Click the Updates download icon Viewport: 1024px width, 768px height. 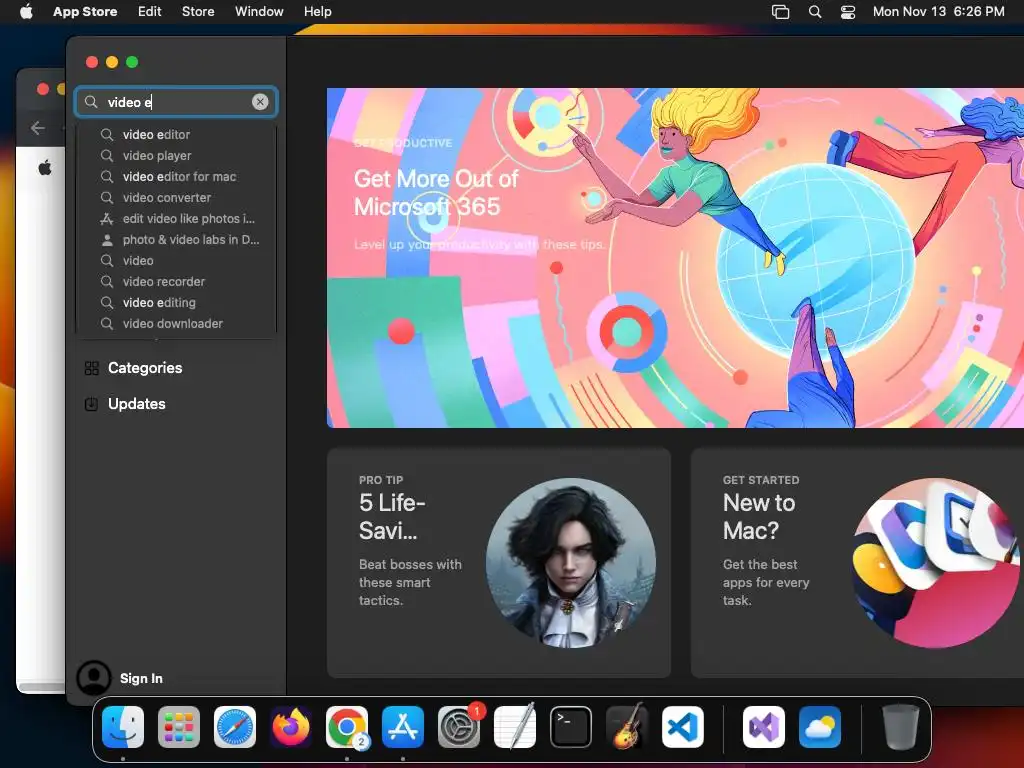(x=91, y=404)
